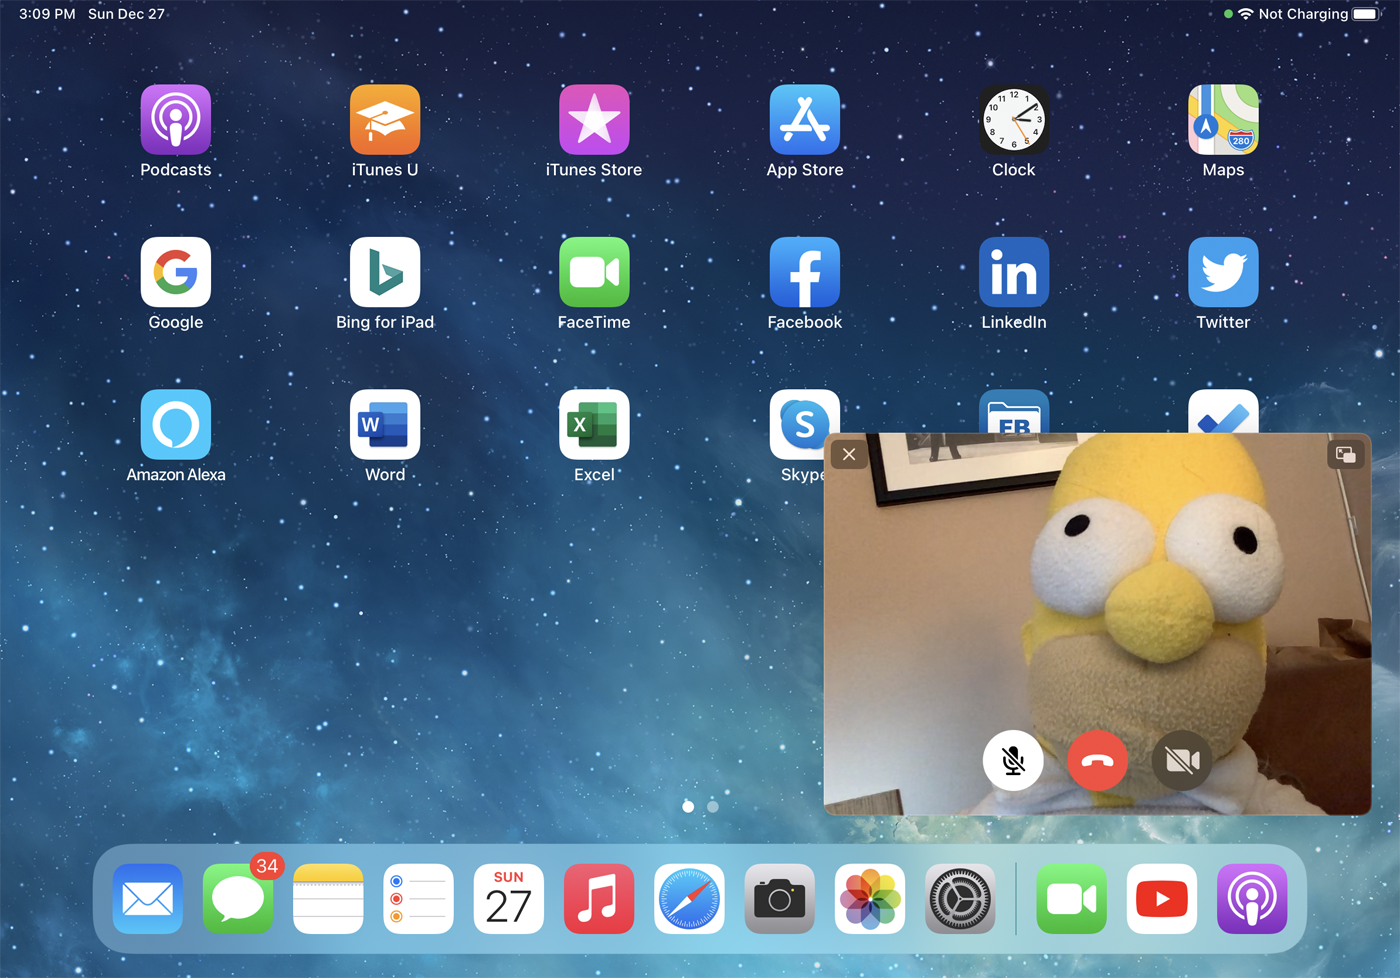Launch the LinkedIn app

click(x=1014, y=272)
